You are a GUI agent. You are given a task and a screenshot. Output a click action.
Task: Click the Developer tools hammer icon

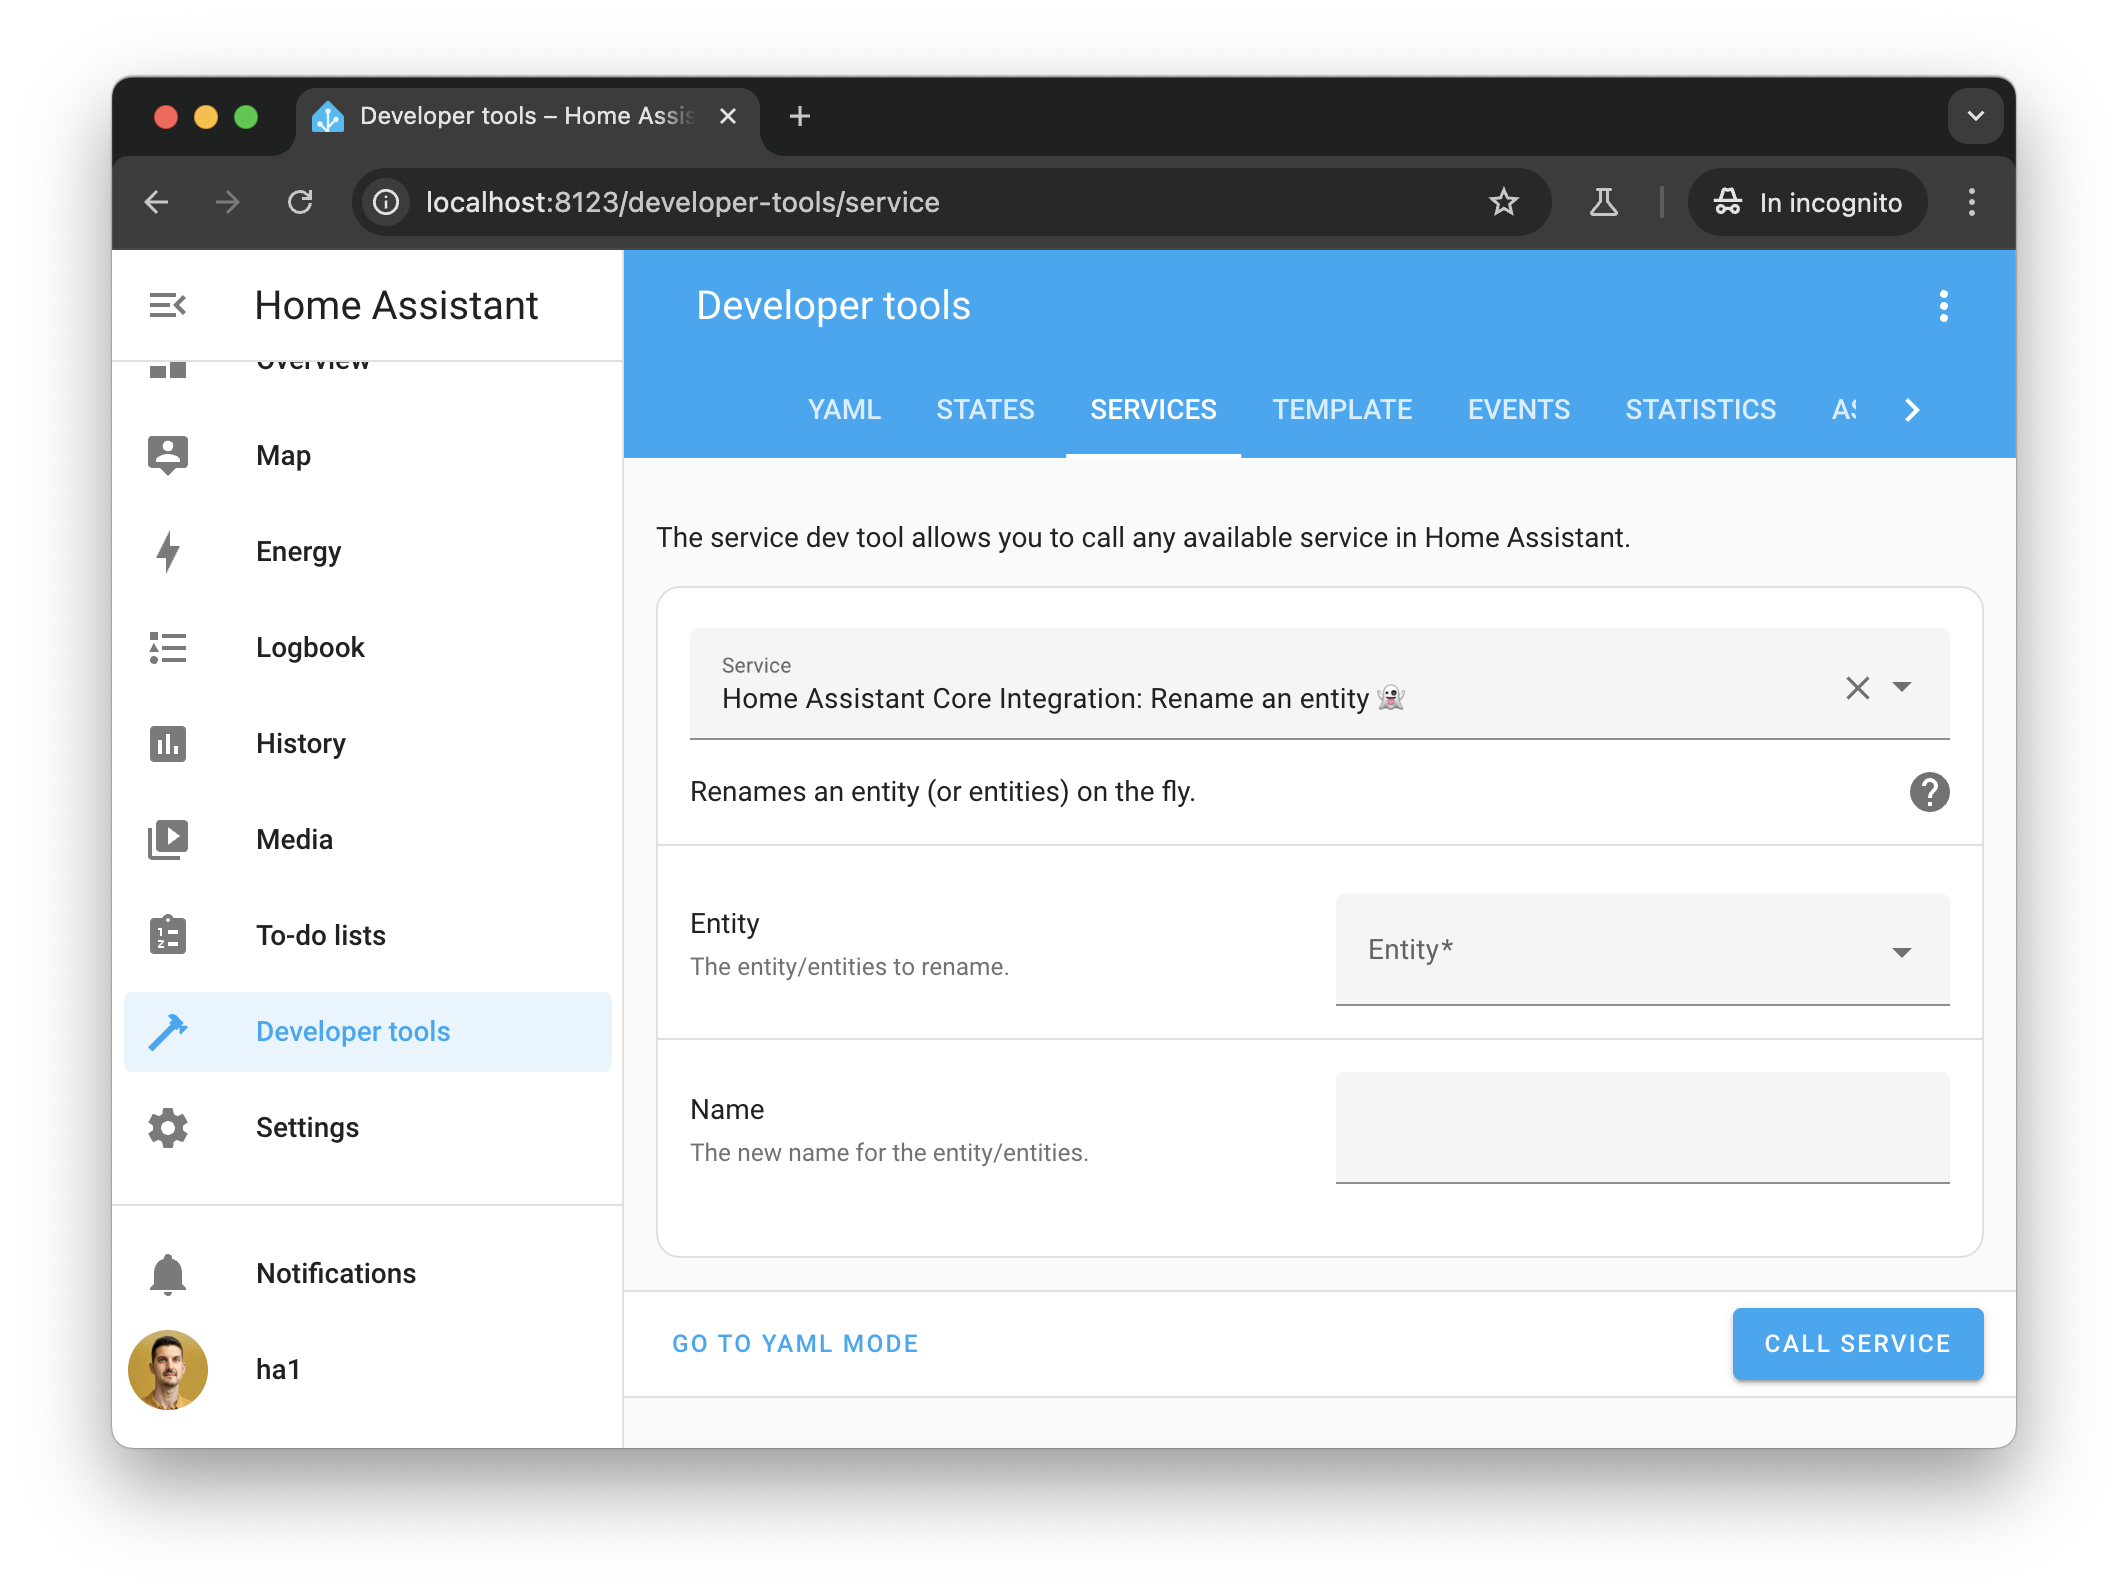[x=168, y=1031]
